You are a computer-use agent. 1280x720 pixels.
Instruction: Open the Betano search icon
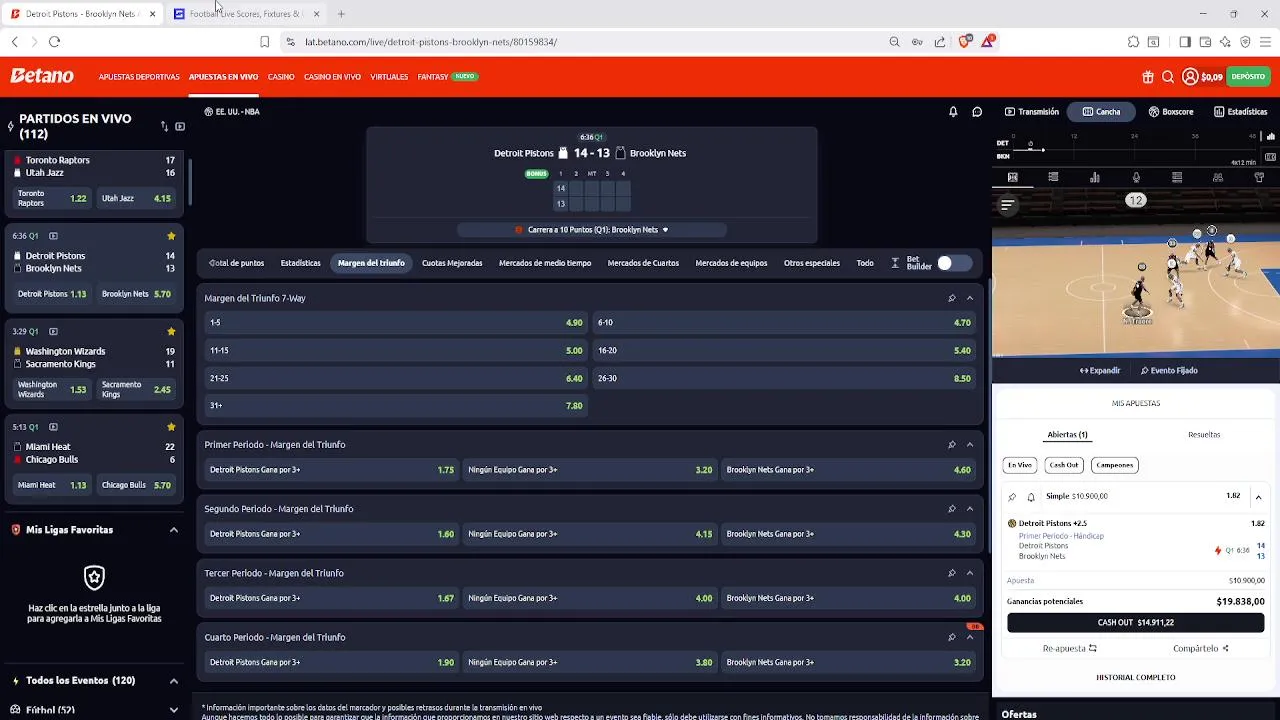pos(1168,77)
